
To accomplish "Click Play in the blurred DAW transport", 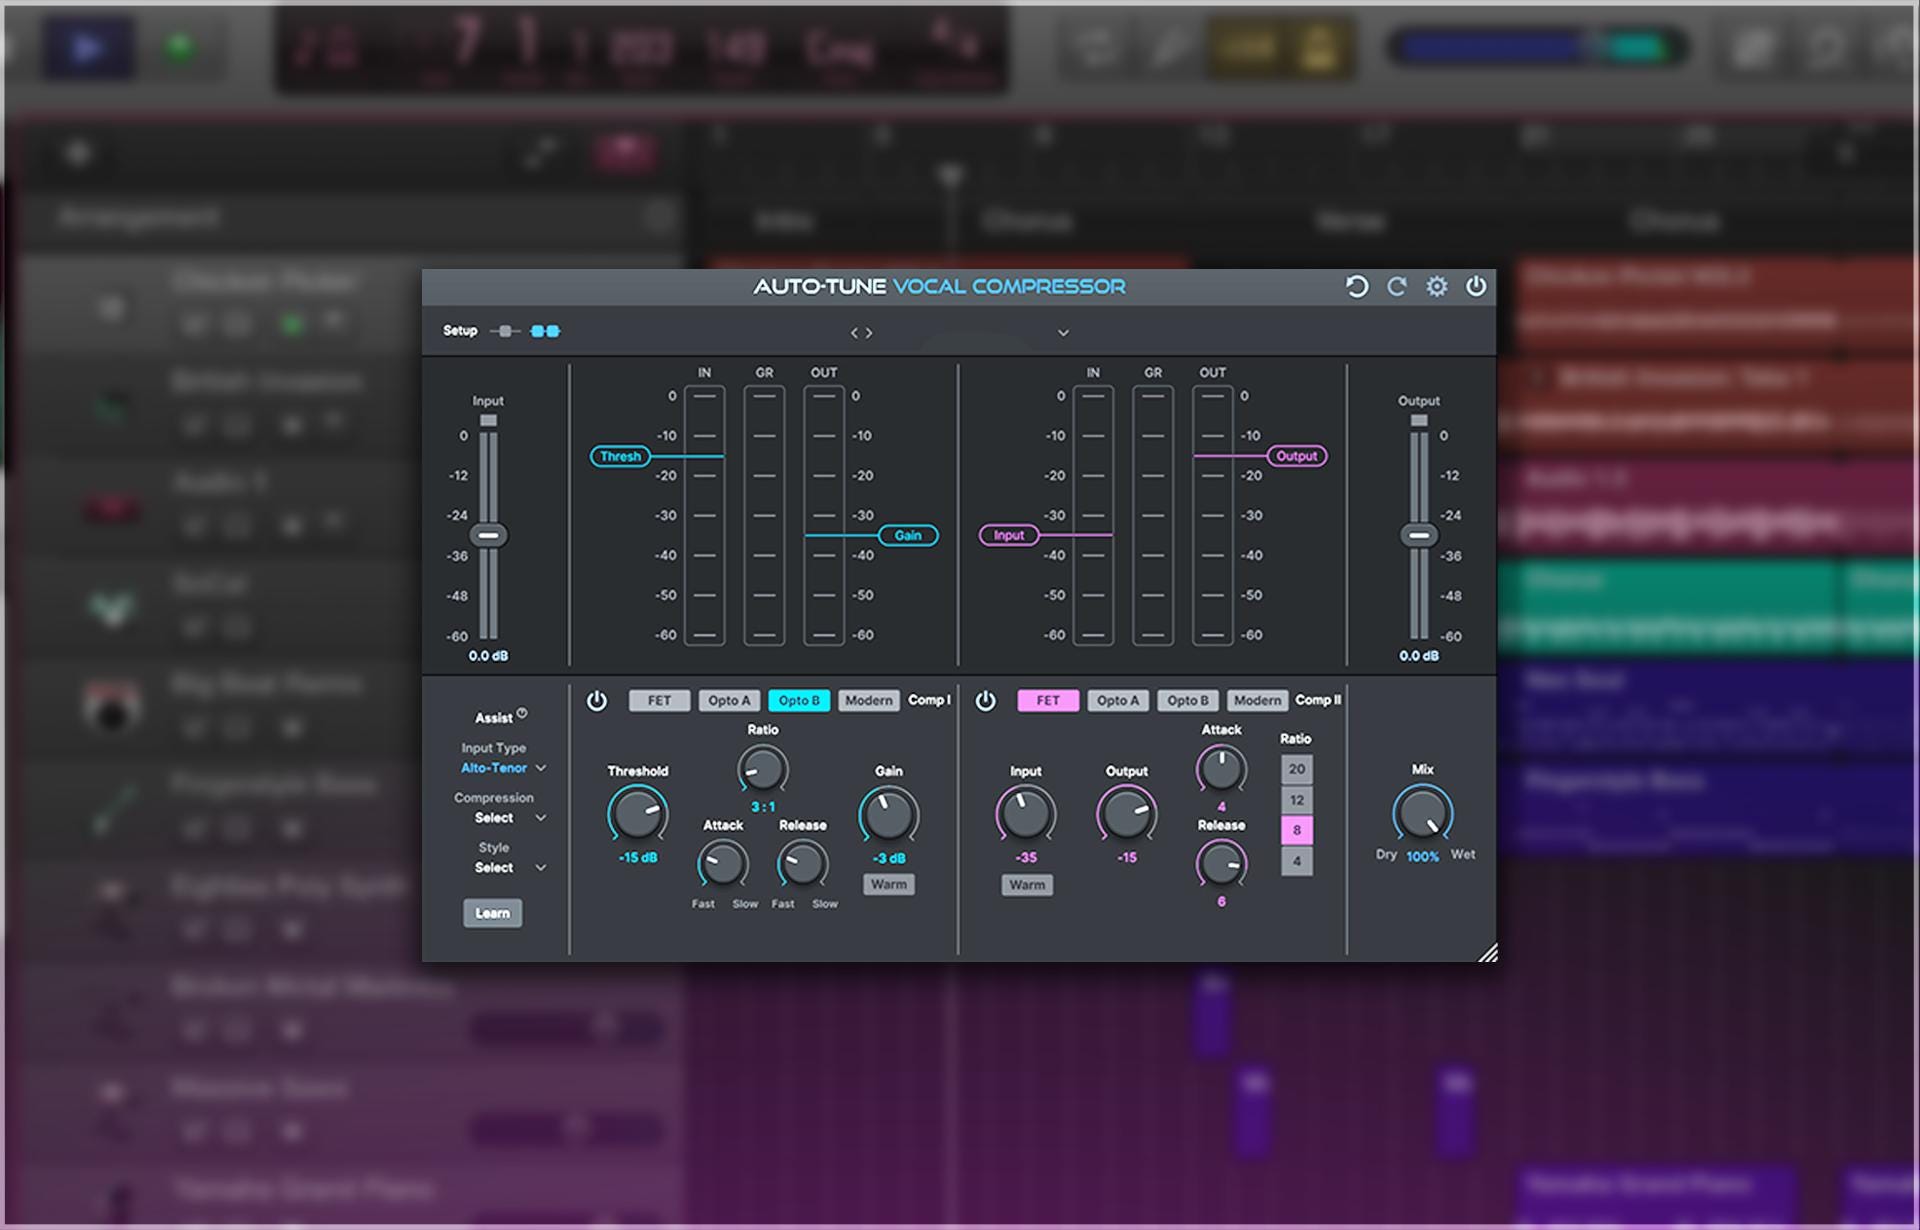I will (88, 47).
